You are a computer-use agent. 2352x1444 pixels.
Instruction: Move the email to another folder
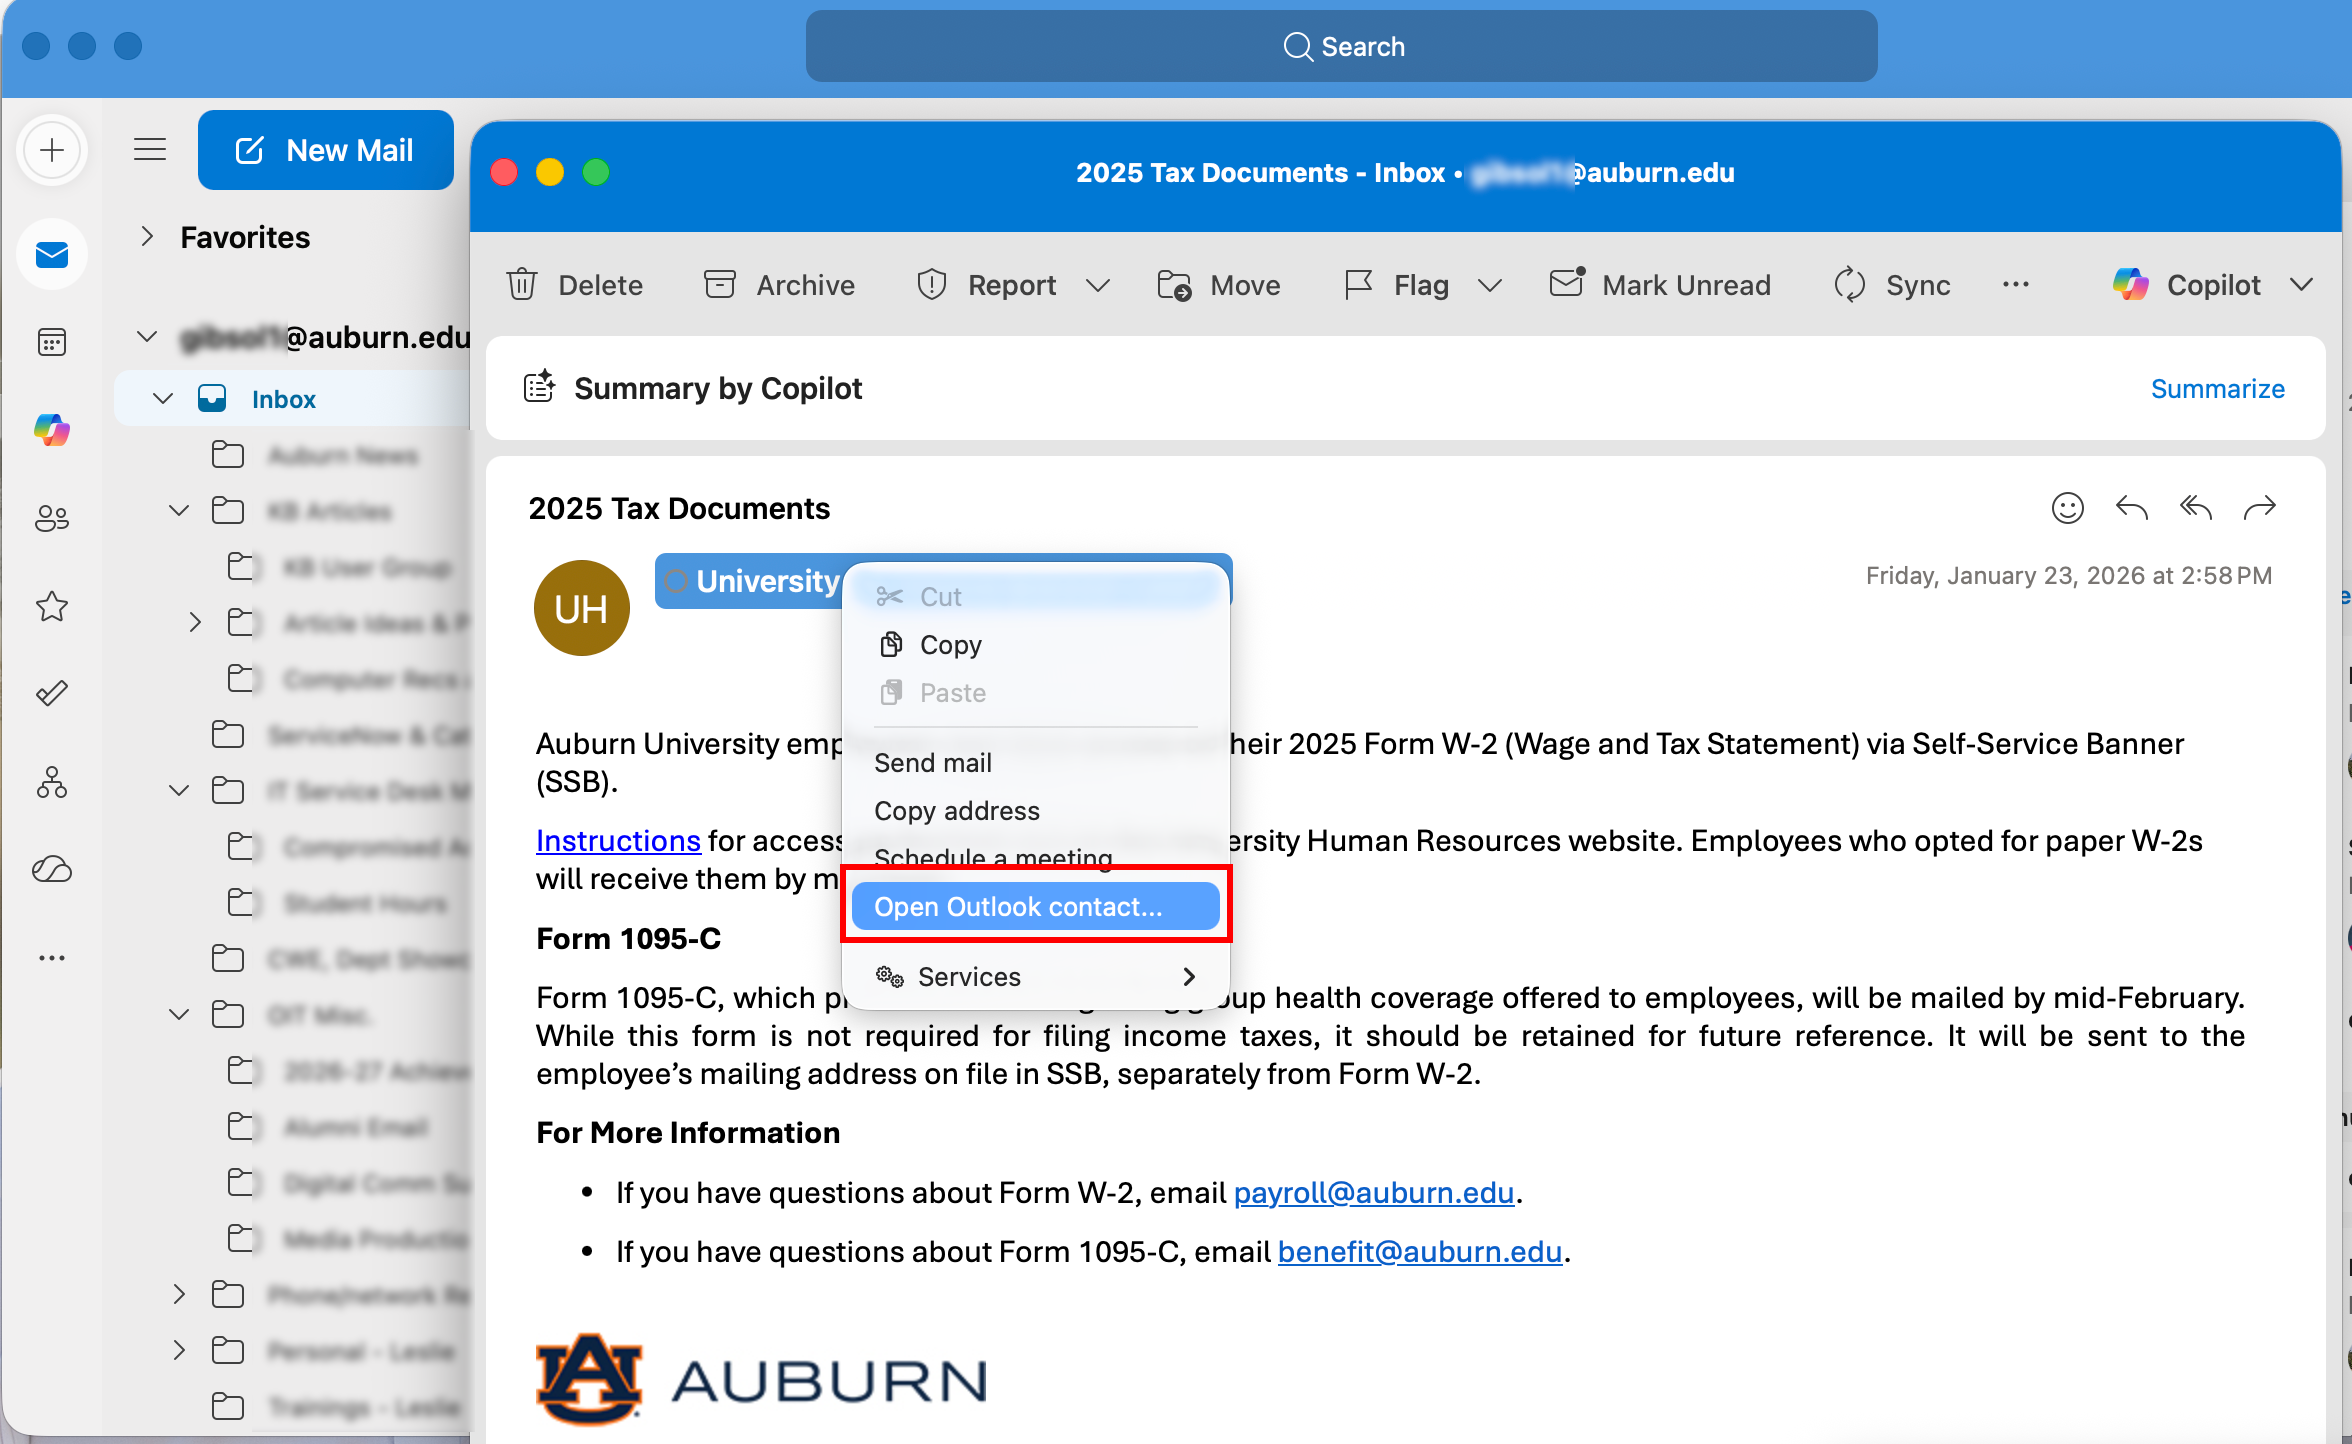pos(1219,285)
